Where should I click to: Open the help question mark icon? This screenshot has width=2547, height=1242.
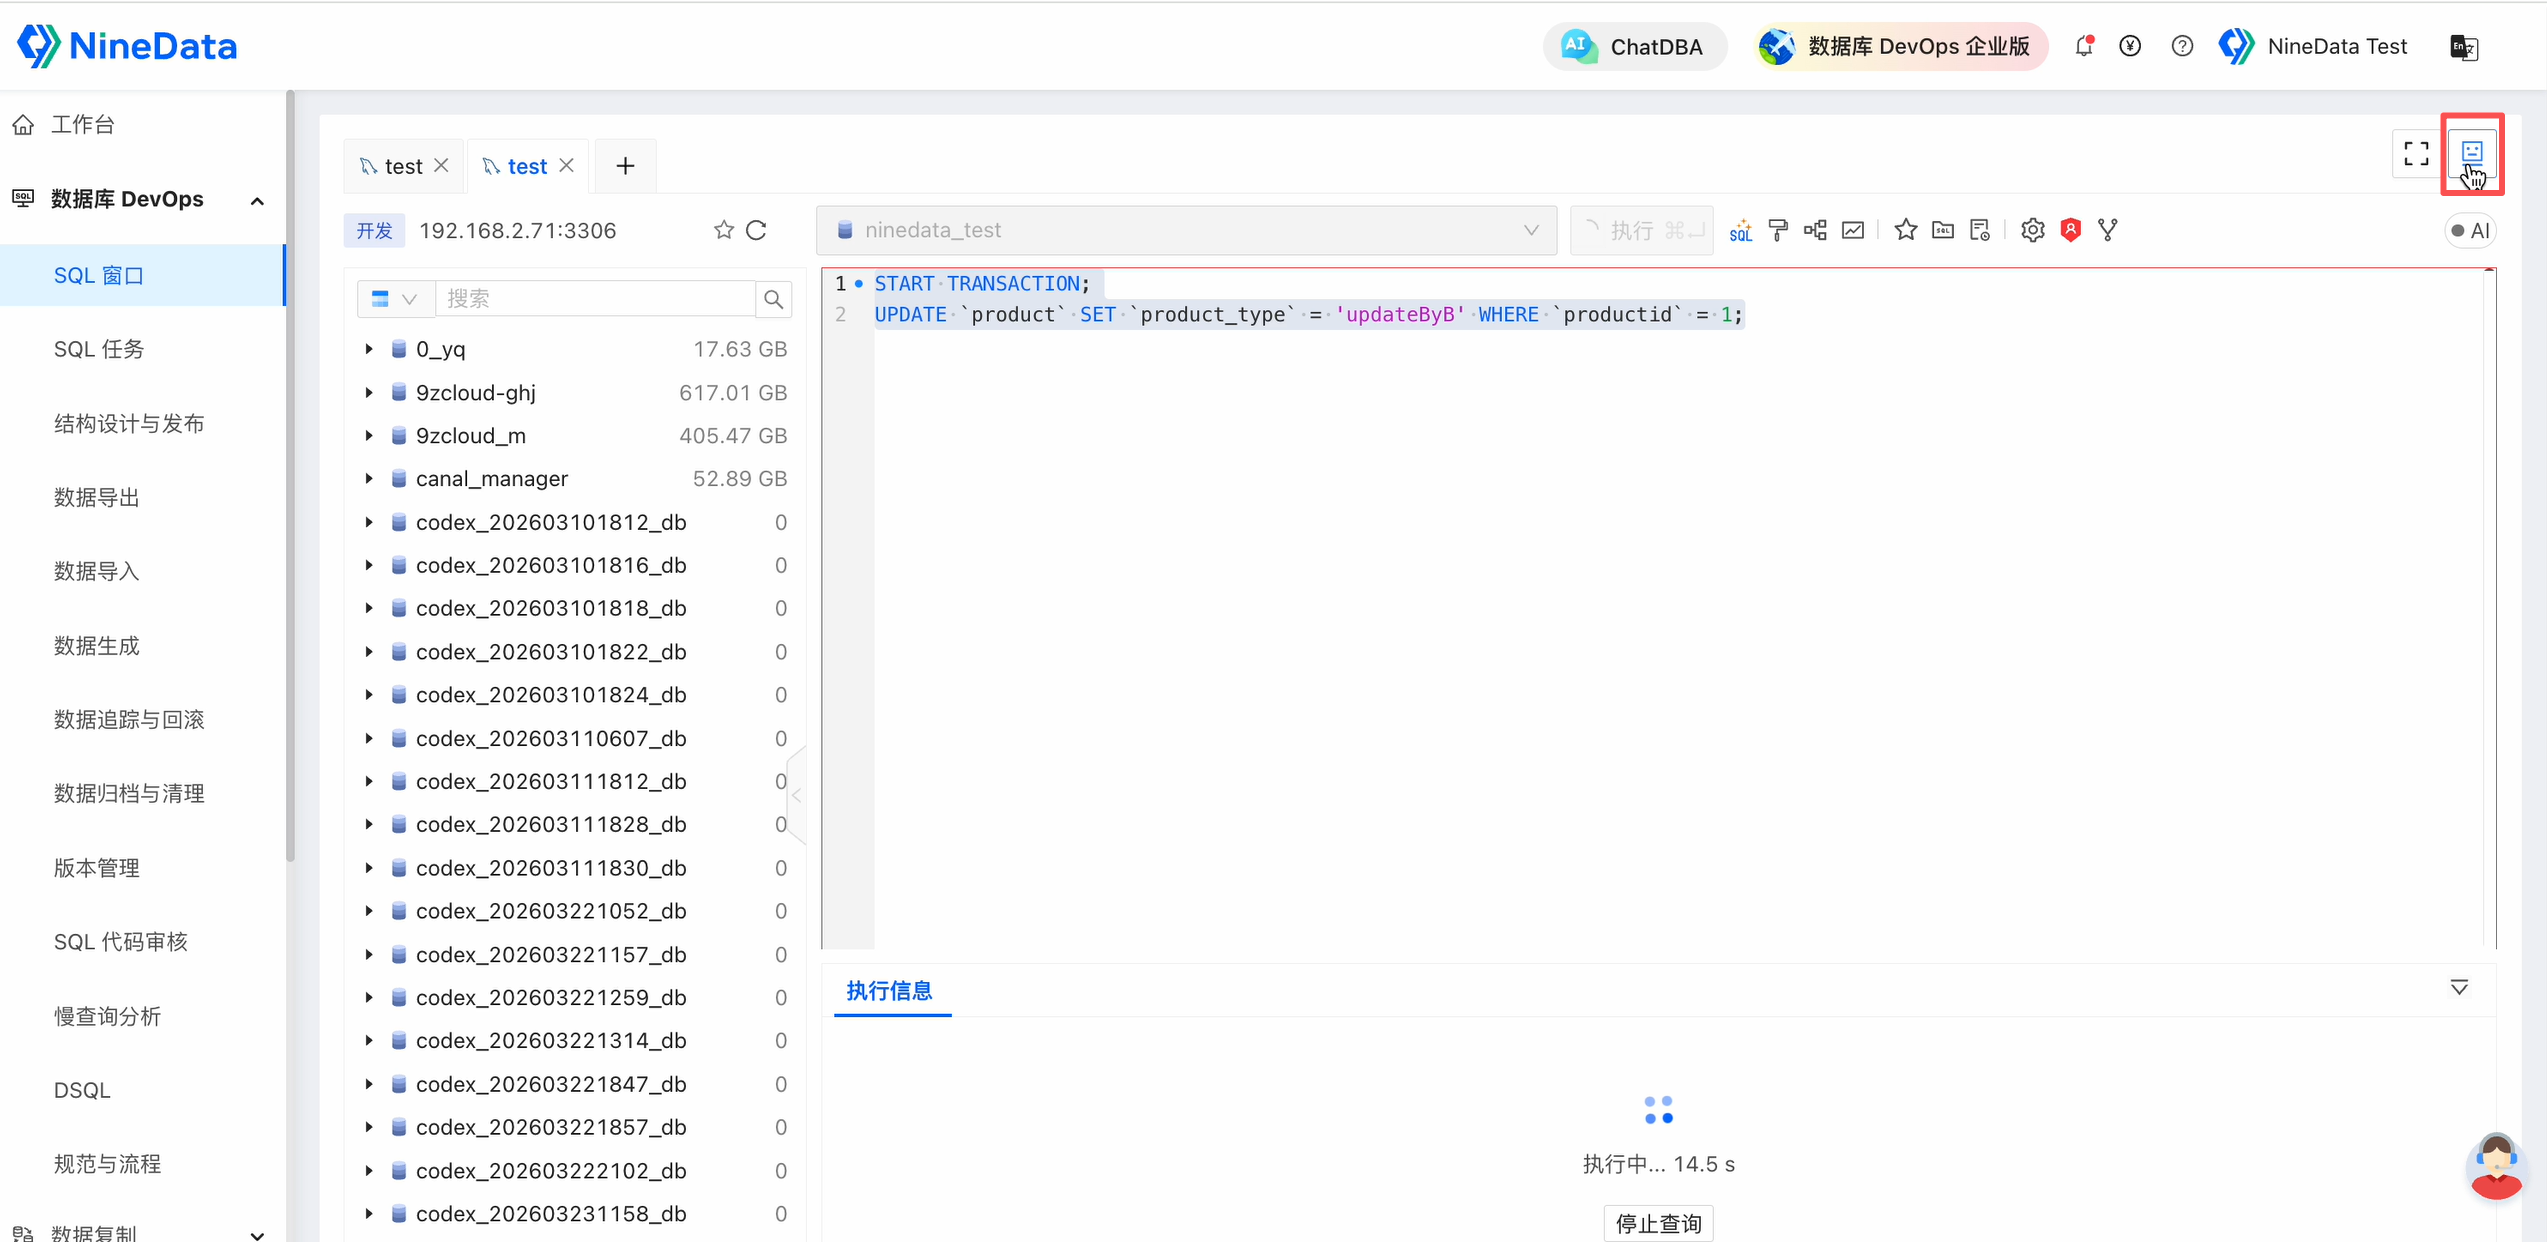(2182, 46)
